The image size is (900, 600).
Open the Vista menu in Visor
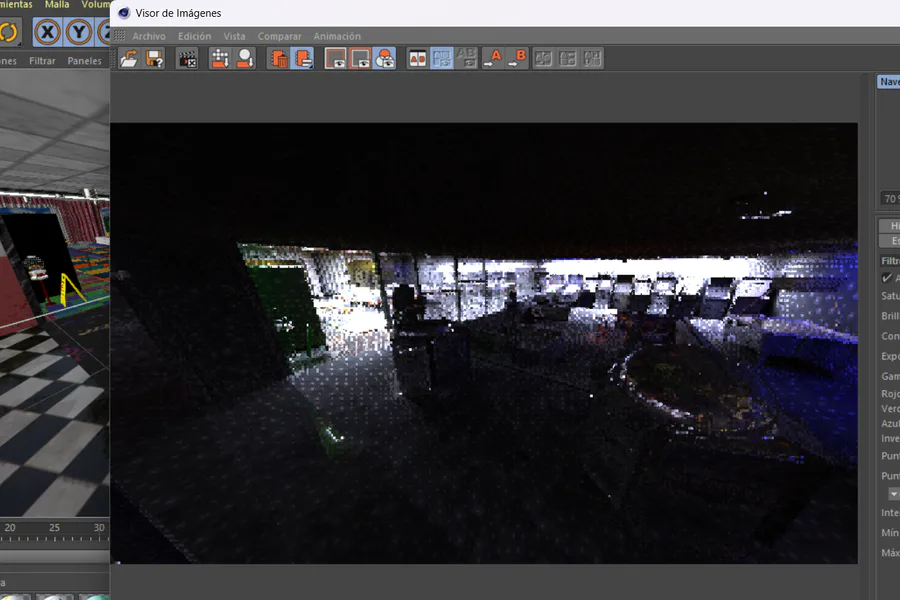[x=234, y=36]
